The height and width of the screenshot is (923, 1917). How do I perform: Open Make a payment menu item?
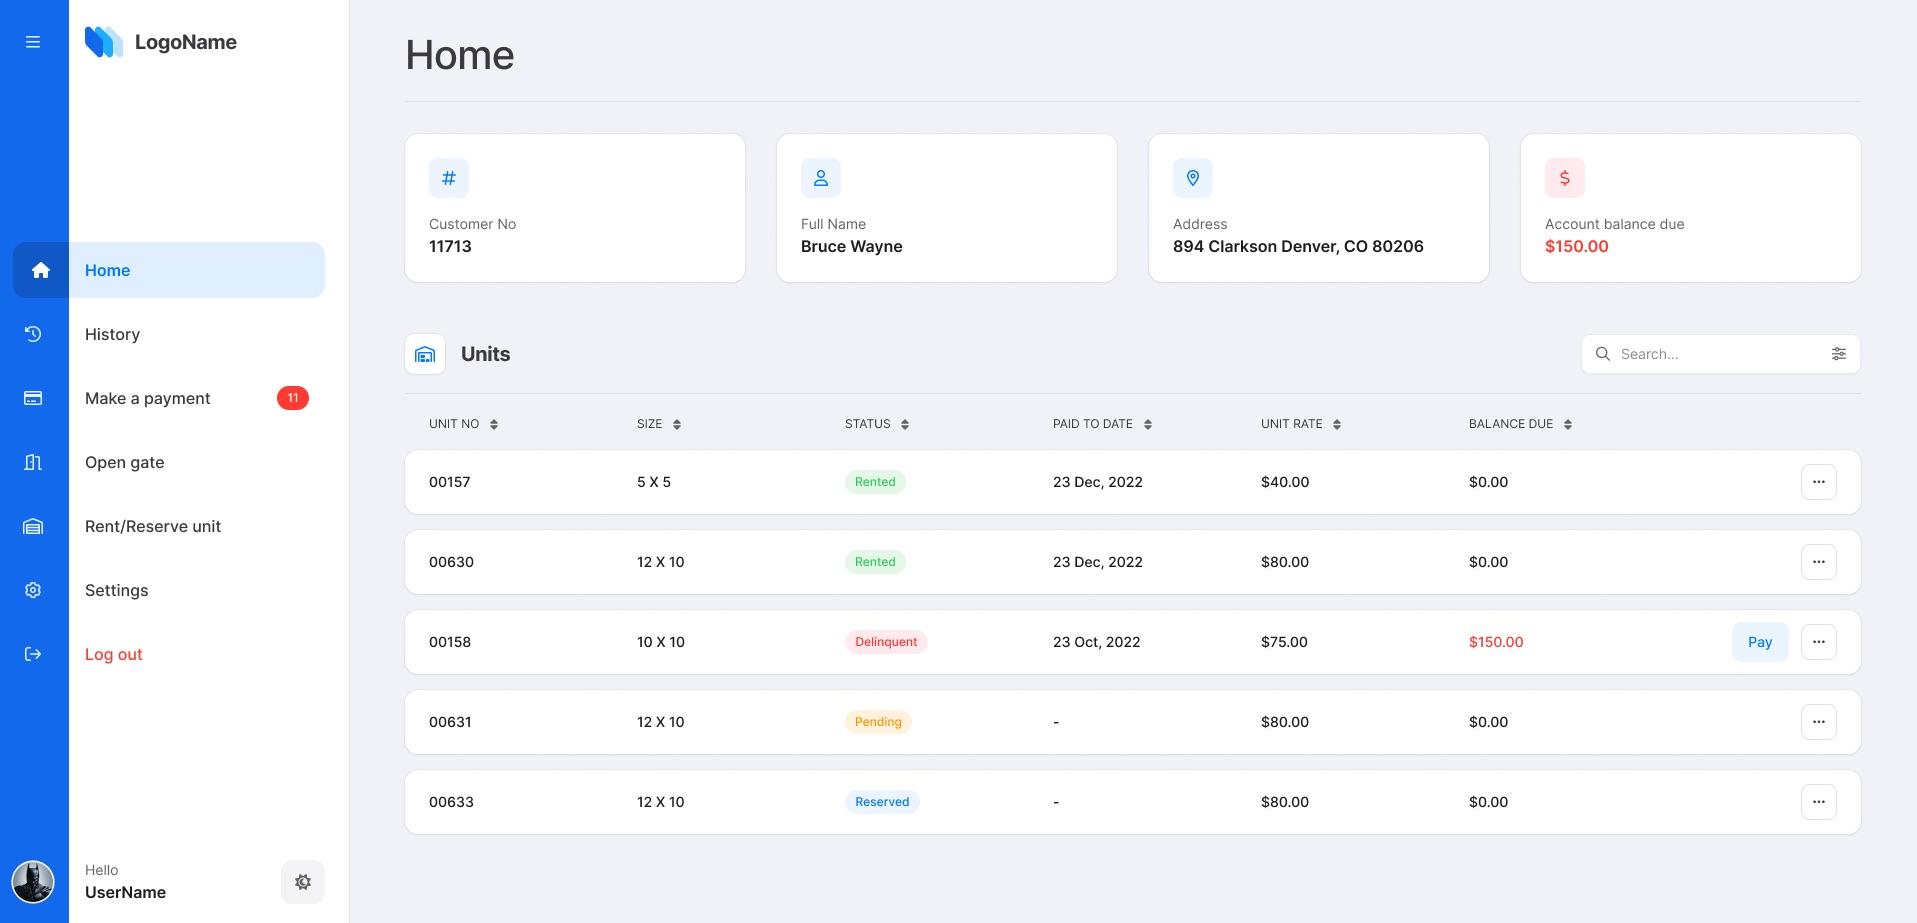(x=148, y=398)
